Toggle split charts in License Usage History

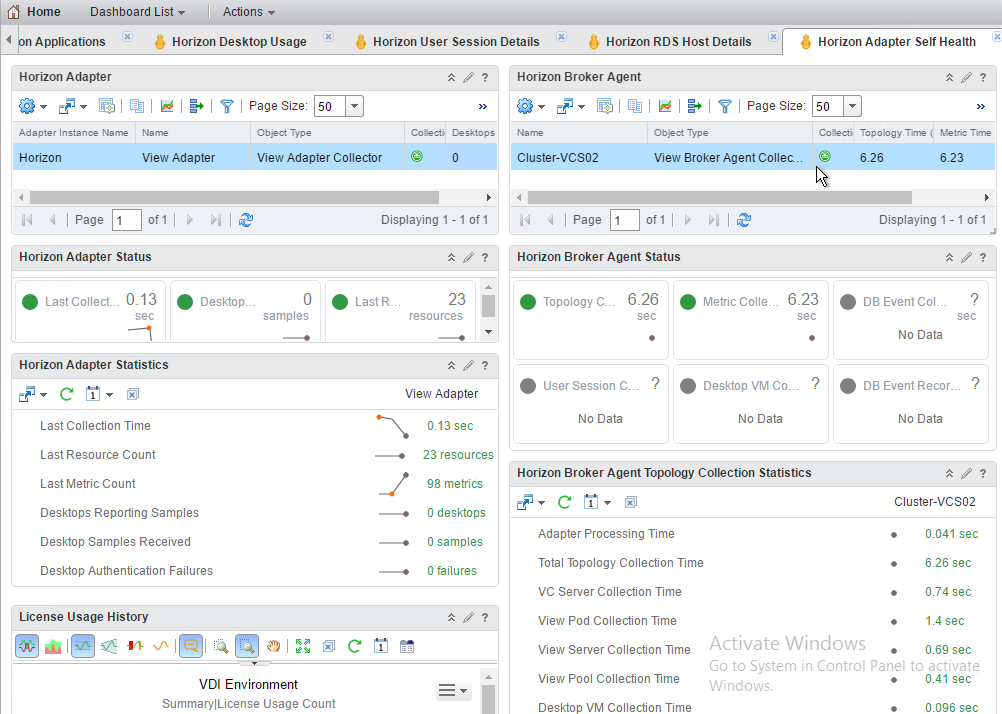(x=27, y=646)
